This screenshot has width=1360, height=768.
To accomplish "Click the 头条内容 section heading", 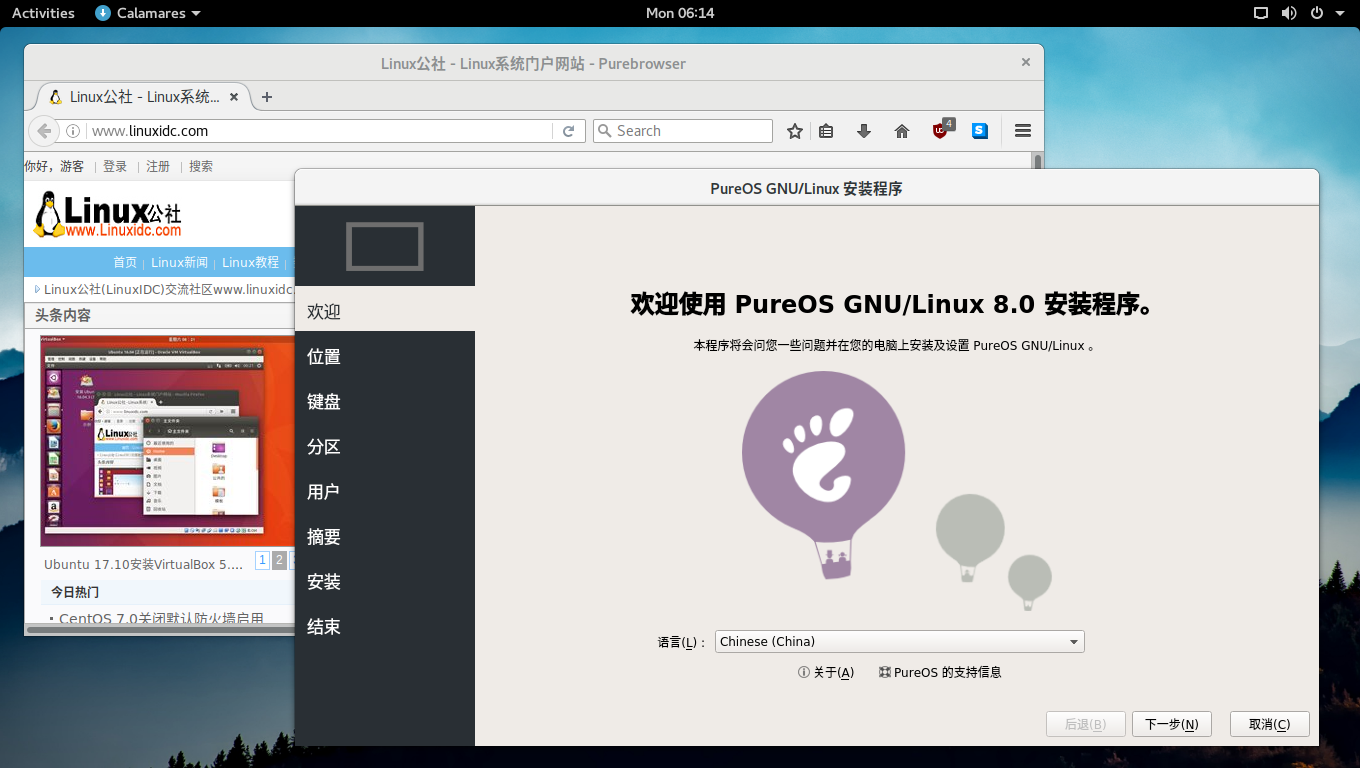I will click(63, 315).
